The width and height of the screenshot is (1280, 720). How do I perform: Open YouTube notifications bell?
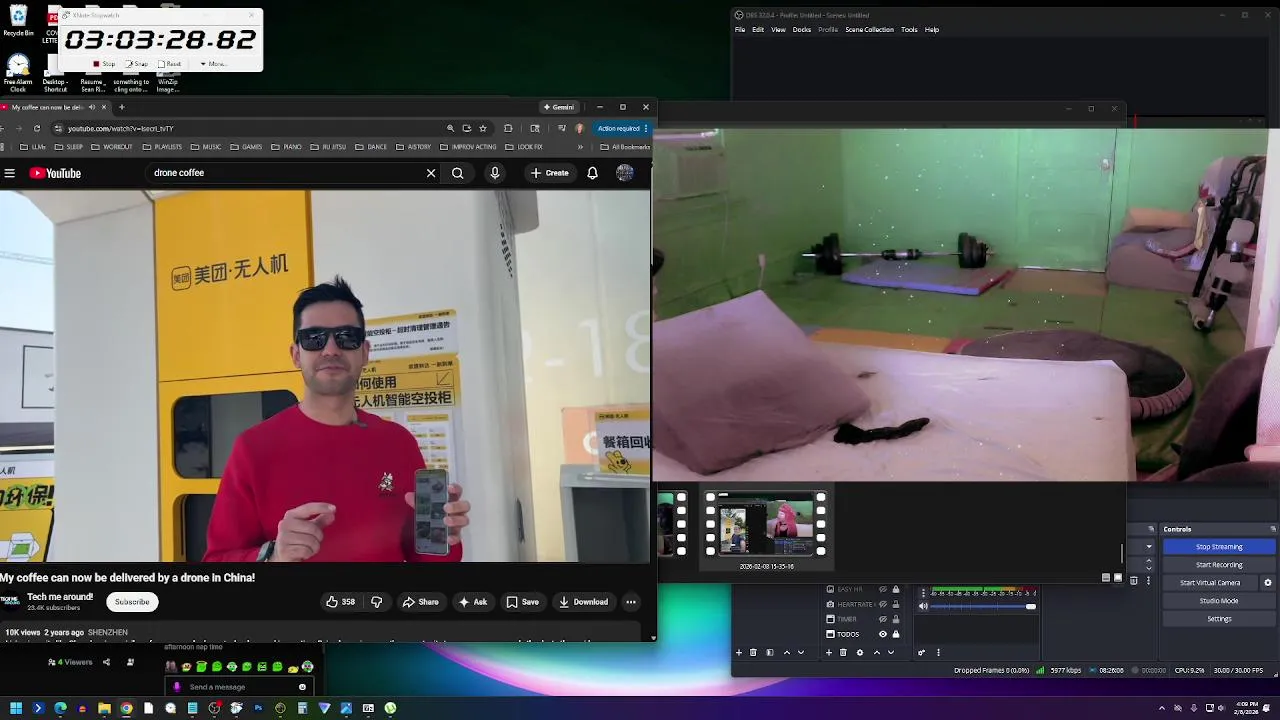pyautogui.click(x=592, y=173)
